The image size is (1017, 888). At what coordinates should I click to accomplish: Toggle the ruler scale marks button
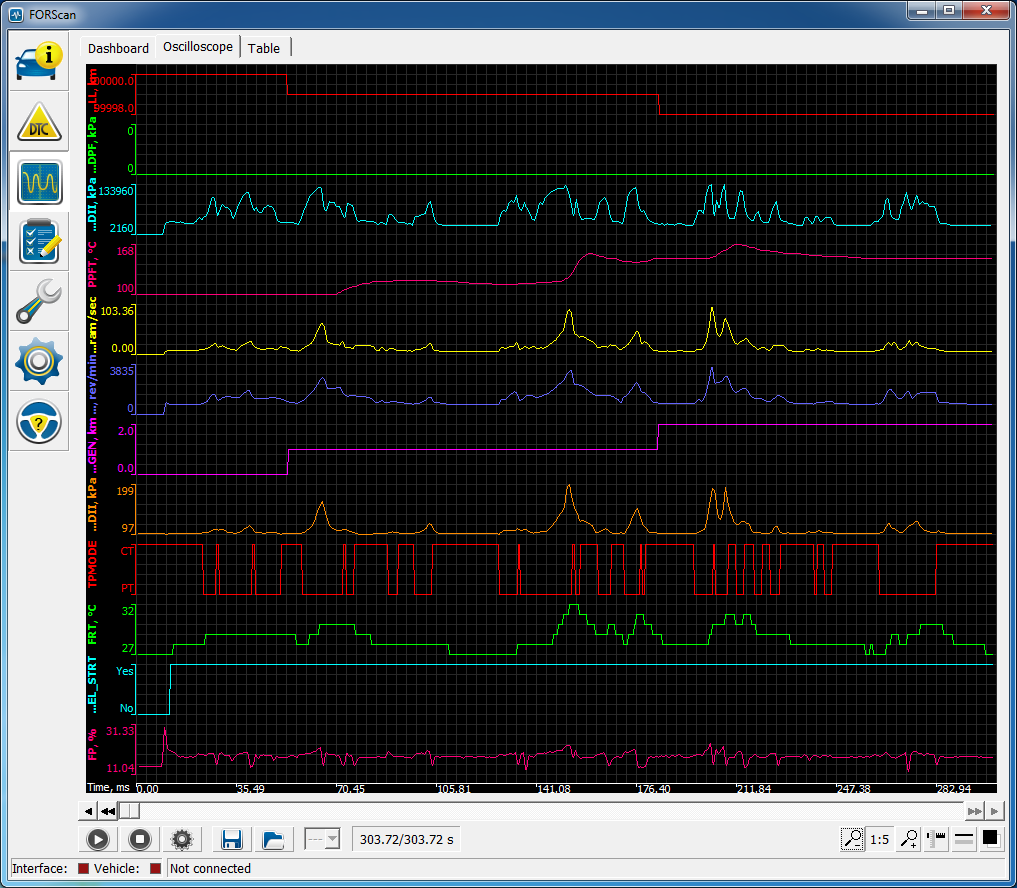click(x=937, y=840)
